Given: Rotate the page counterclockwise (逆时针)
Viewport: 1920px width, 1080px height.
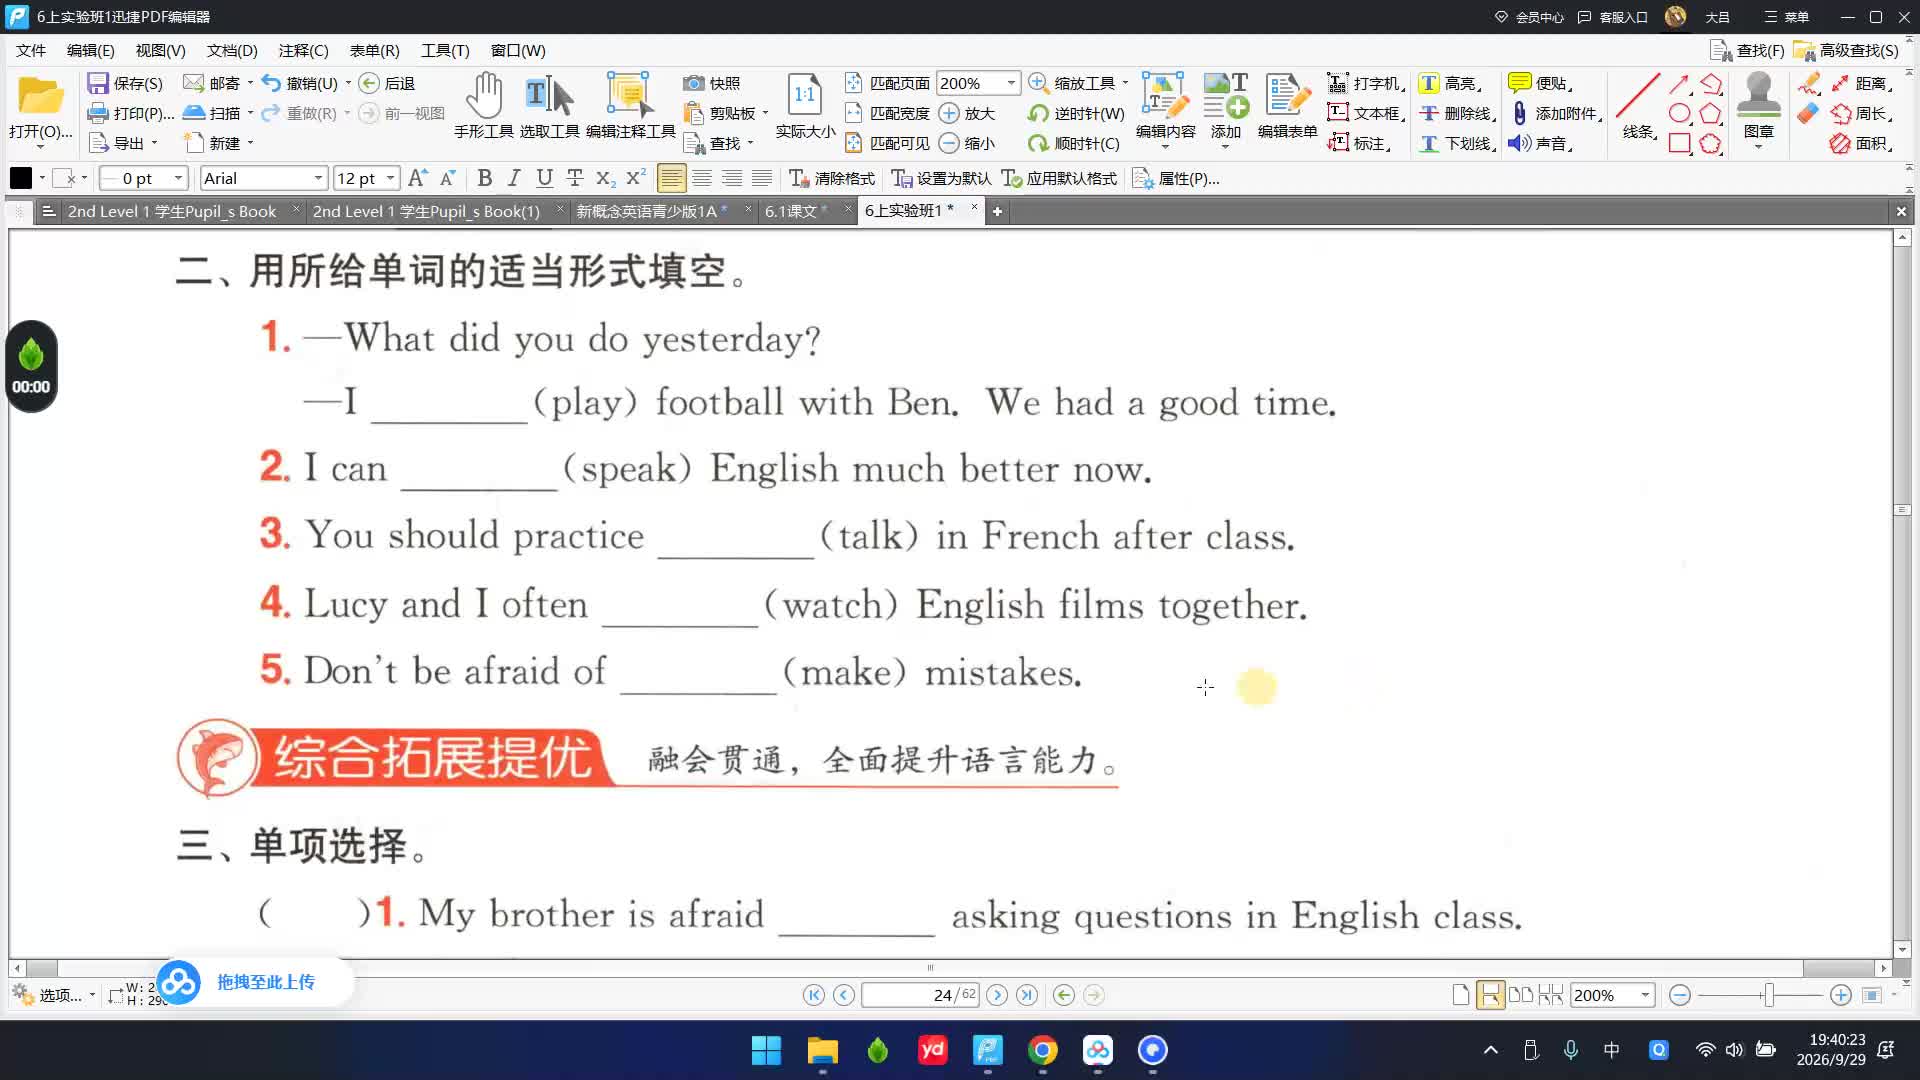Looking at the screenshot, I should coord(1076,113).
